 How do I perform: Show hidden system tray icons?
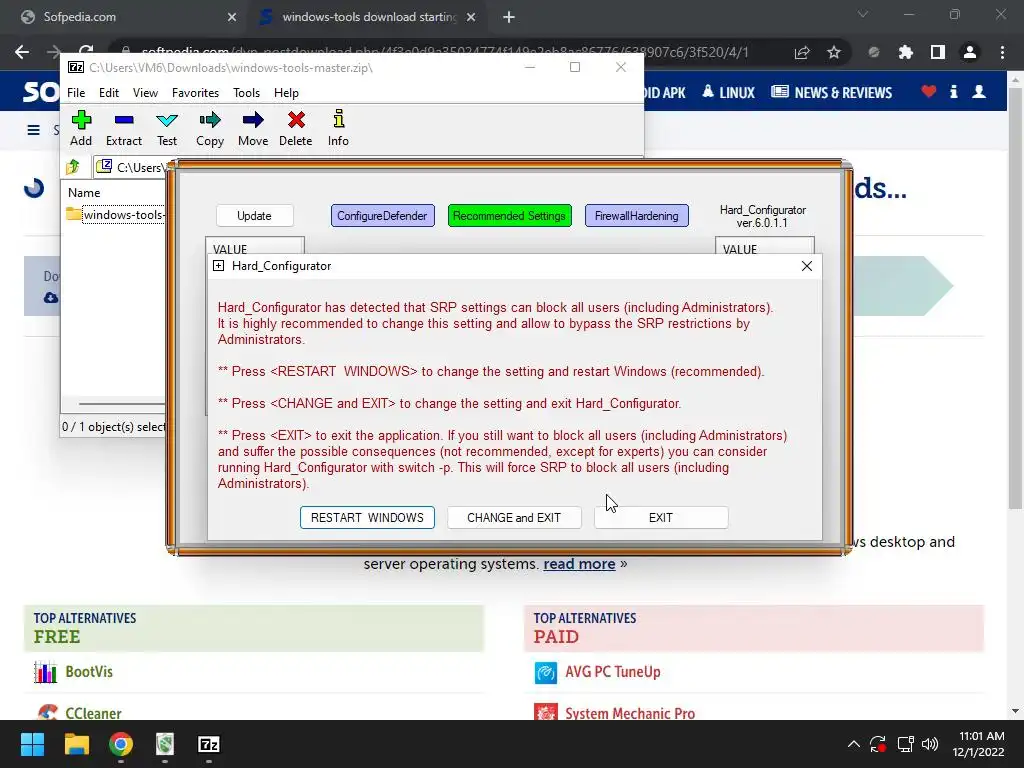853,744
